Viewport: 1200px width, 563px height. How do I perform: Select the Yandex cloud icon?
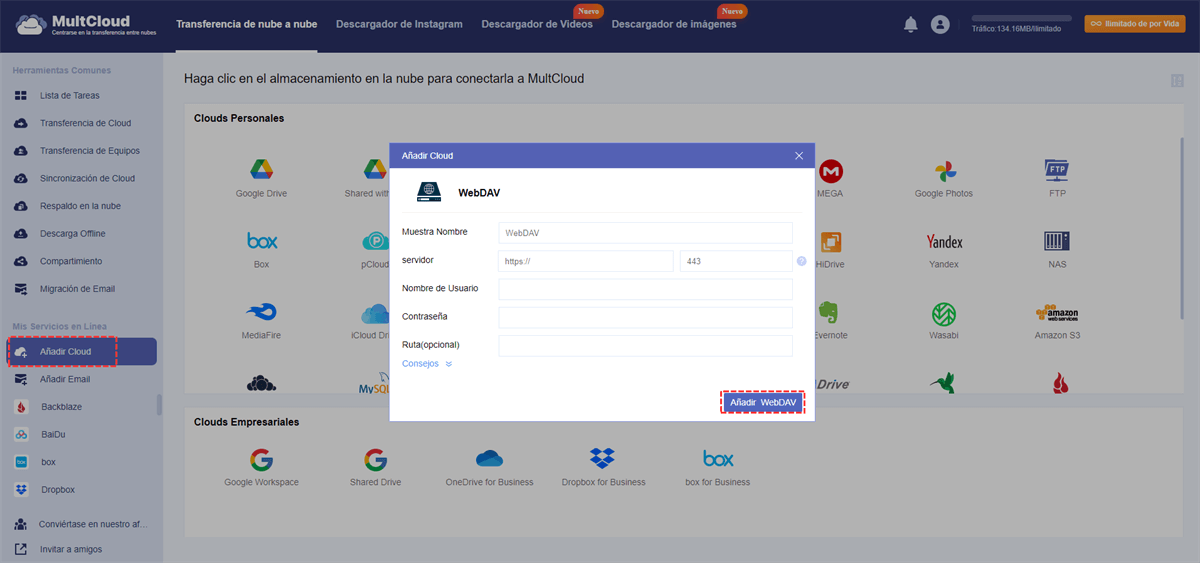click(944, 241)
